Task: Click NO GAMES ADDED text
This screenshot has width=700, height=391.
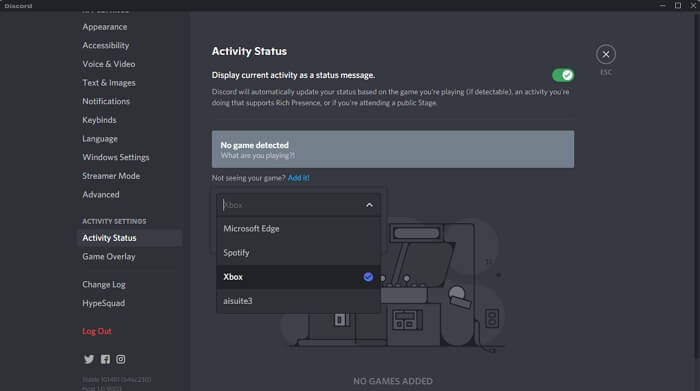Action: (x=393, y=381)
